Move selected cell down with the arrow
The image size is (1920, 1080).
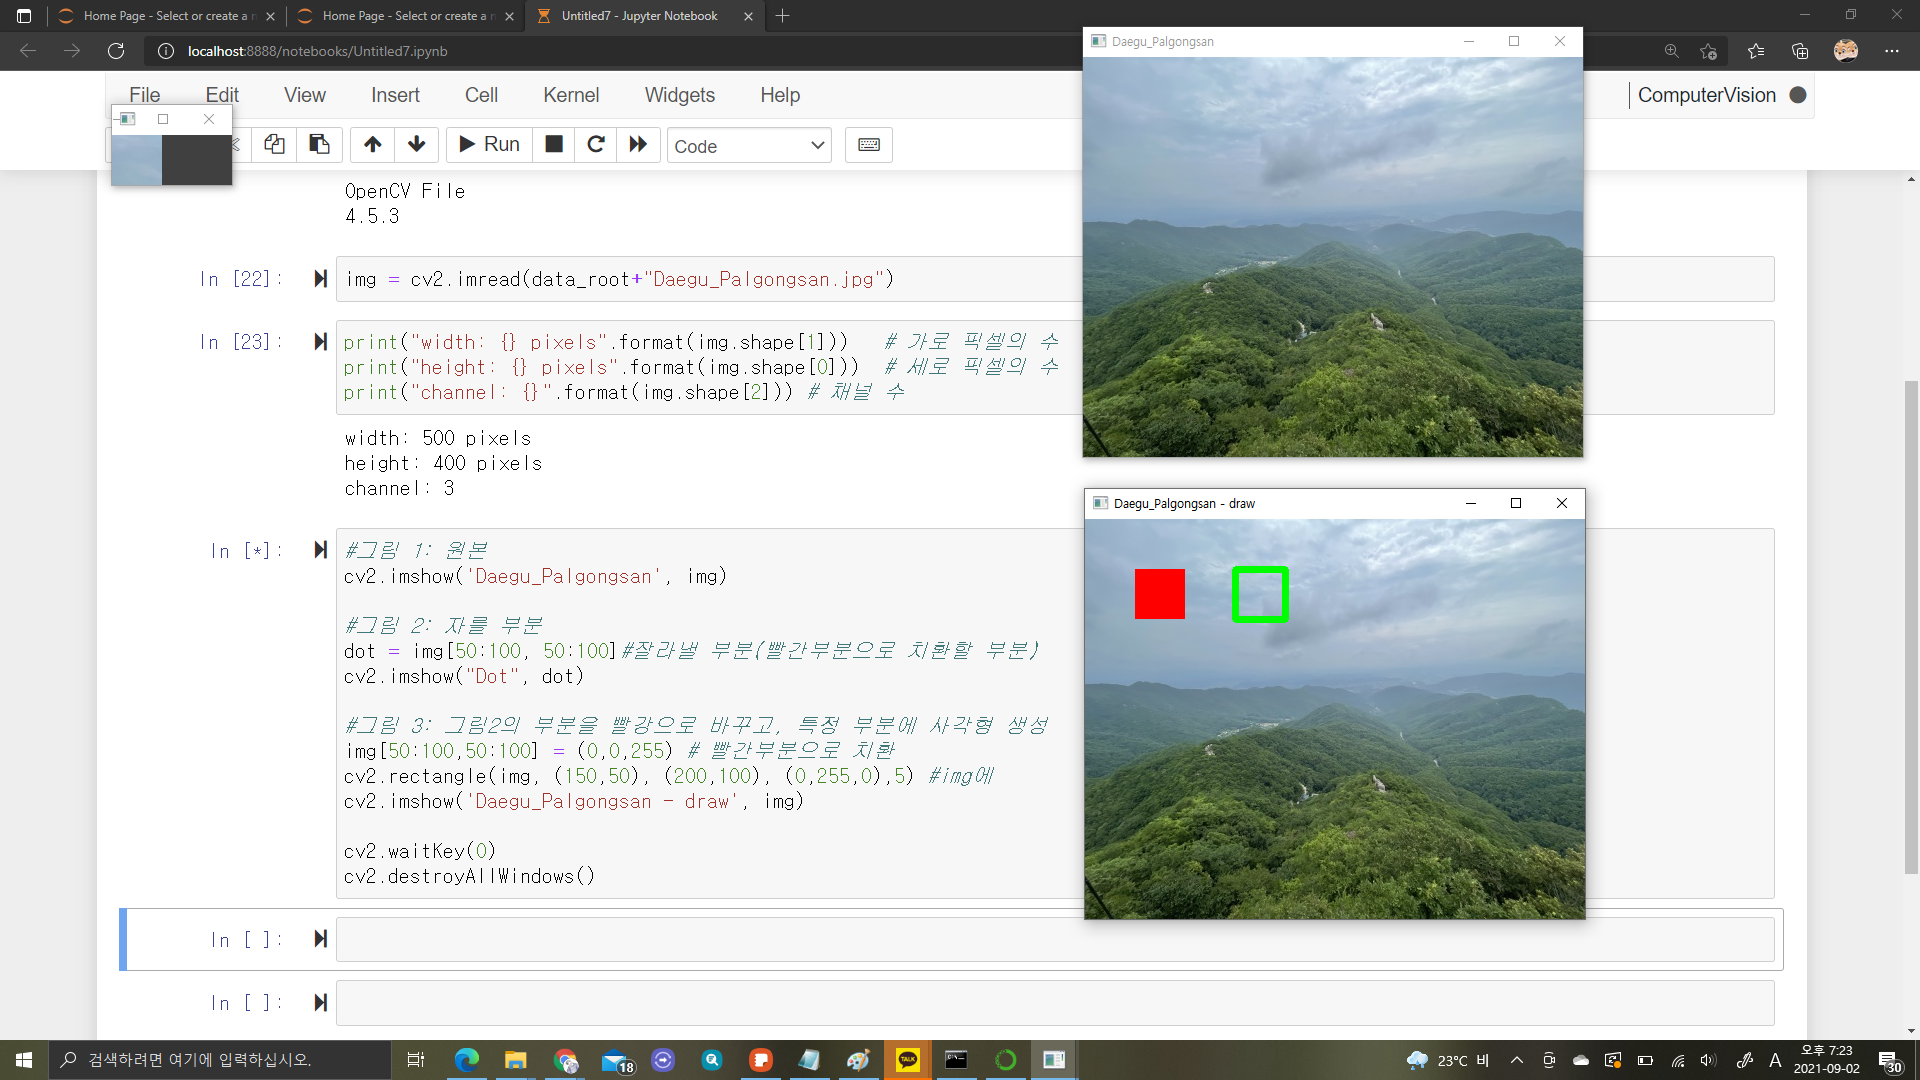pos(417,145)
